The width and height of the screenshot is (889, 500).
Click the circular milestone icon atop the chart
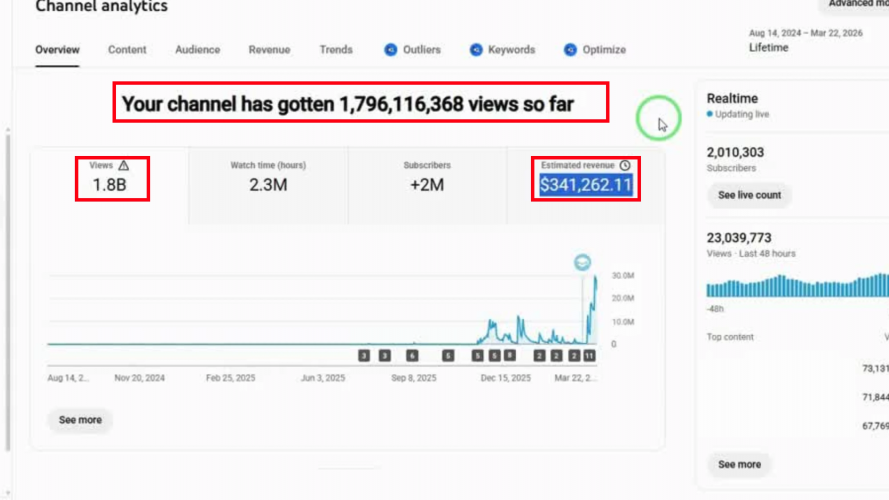click(582, 263)
